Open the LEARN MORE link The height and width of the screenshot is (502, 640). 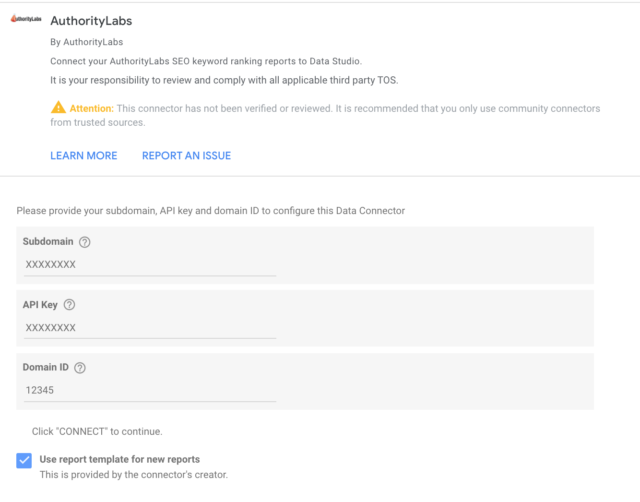(84, 155)
